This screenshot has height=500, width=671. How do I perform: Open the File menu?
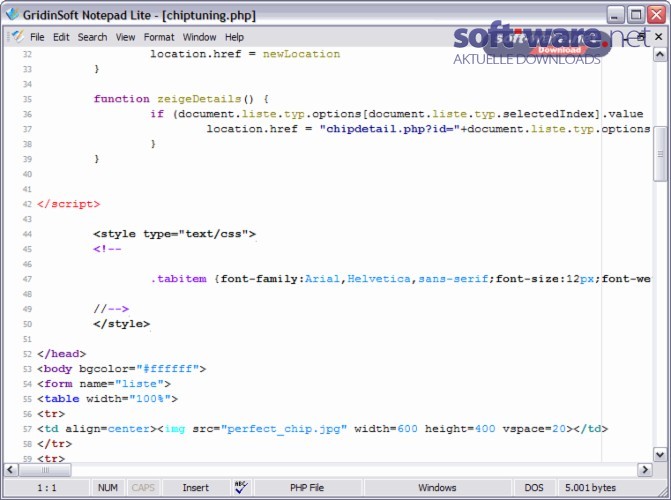(x=37, y=37)
